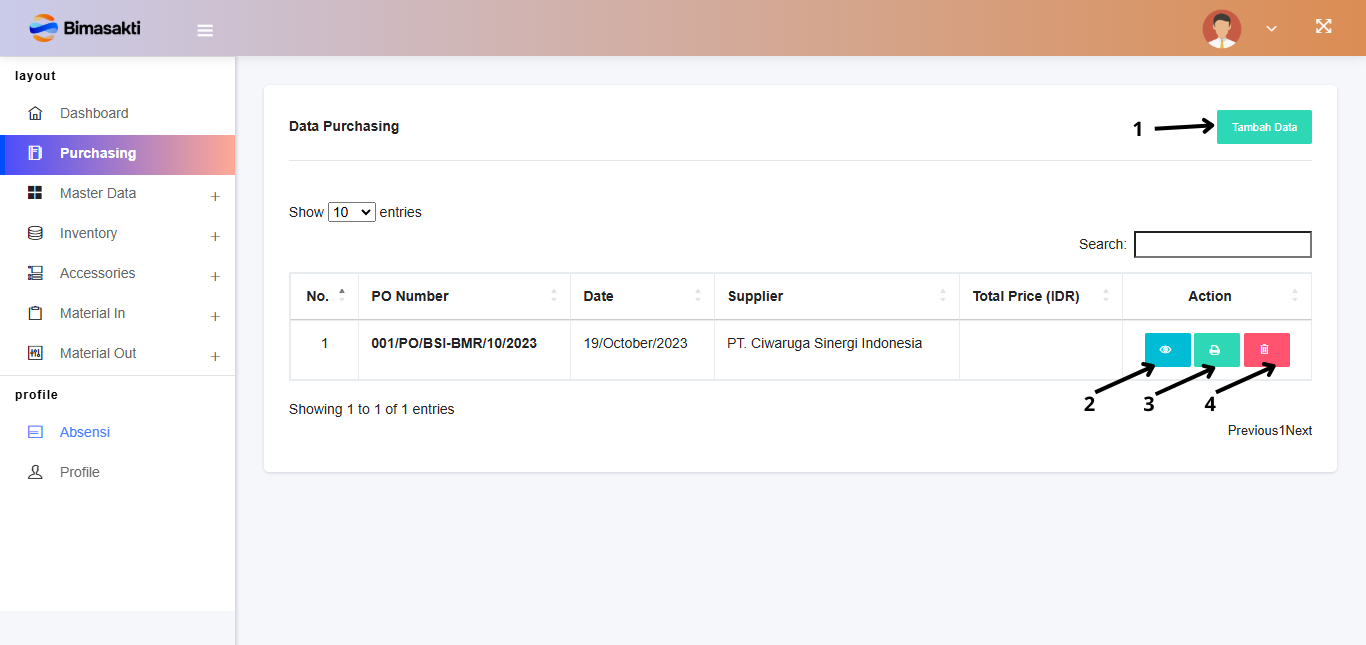This screenshot has width=1366, height=645.
Task: Click the Bimasakti logo
Action: [x=85, y=28]
